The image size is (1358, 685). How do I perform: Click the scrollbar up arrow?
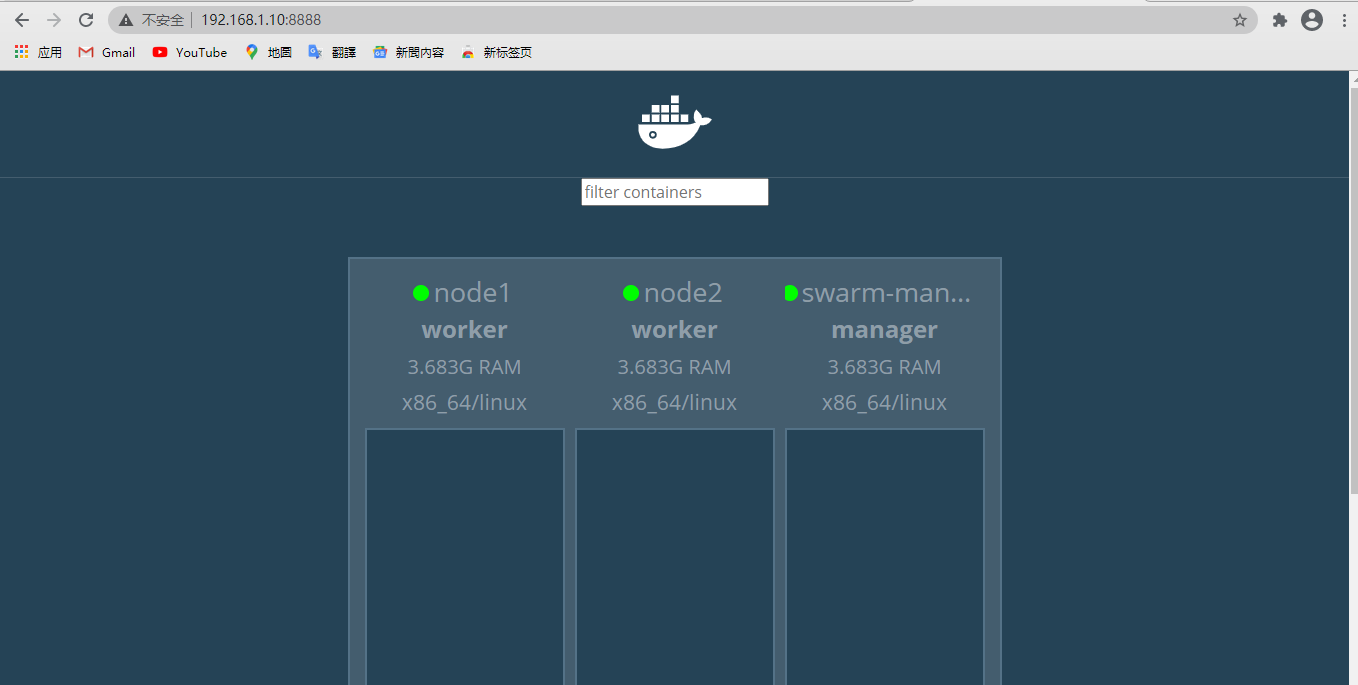[x=1353, y=78]
